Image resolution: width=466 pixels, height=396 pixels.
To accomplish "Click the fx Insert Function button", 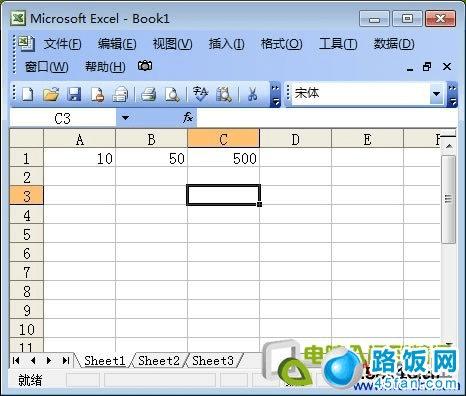I will pyautogui.click(x=188, y=117).
